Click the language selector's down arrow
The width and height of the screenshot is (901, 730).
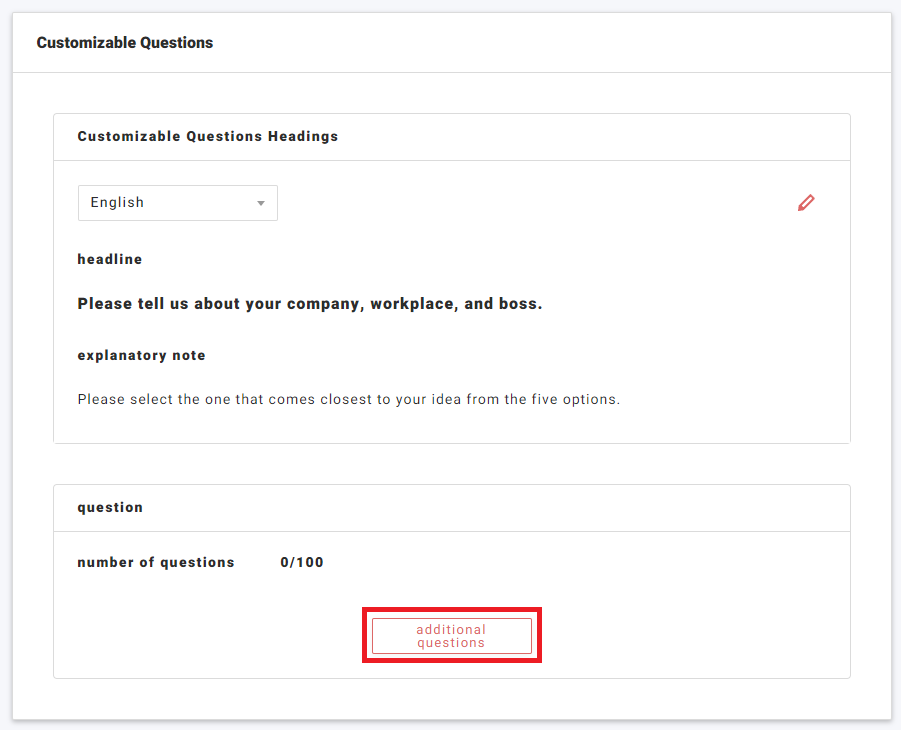261,203
